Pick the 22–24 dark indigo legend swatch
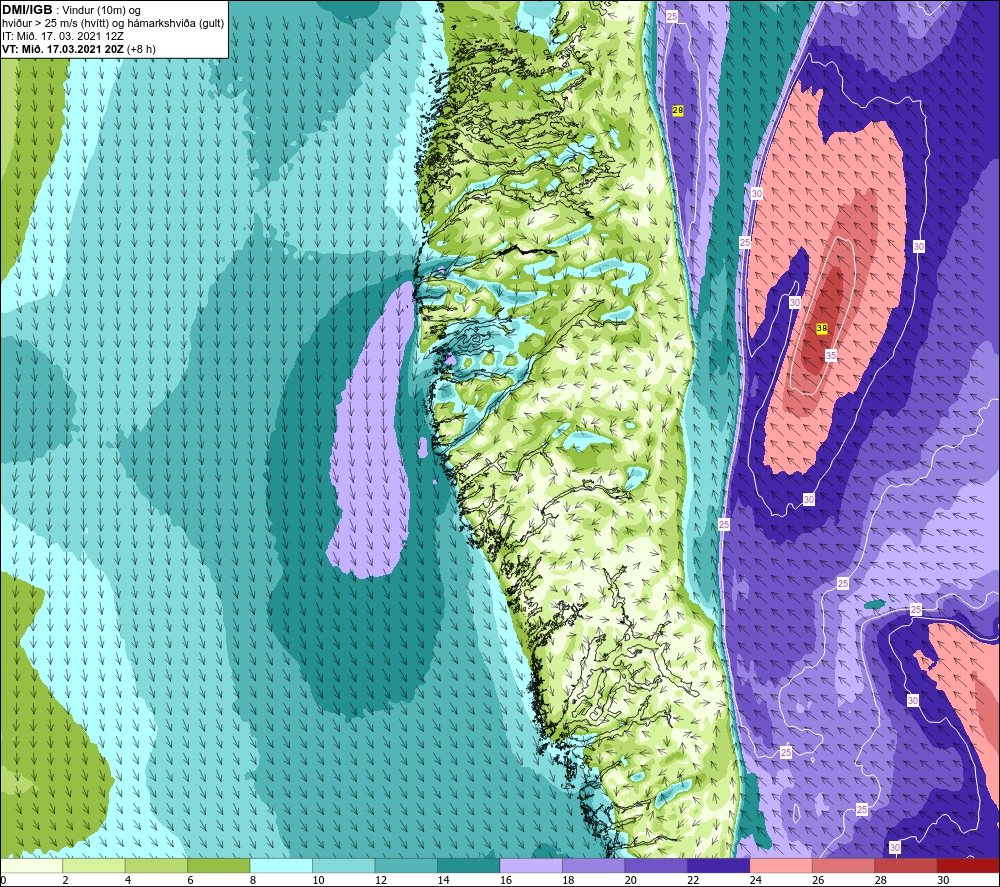Image resolution: width=1000 pixels, height=887 pixels. click(719, 866)
